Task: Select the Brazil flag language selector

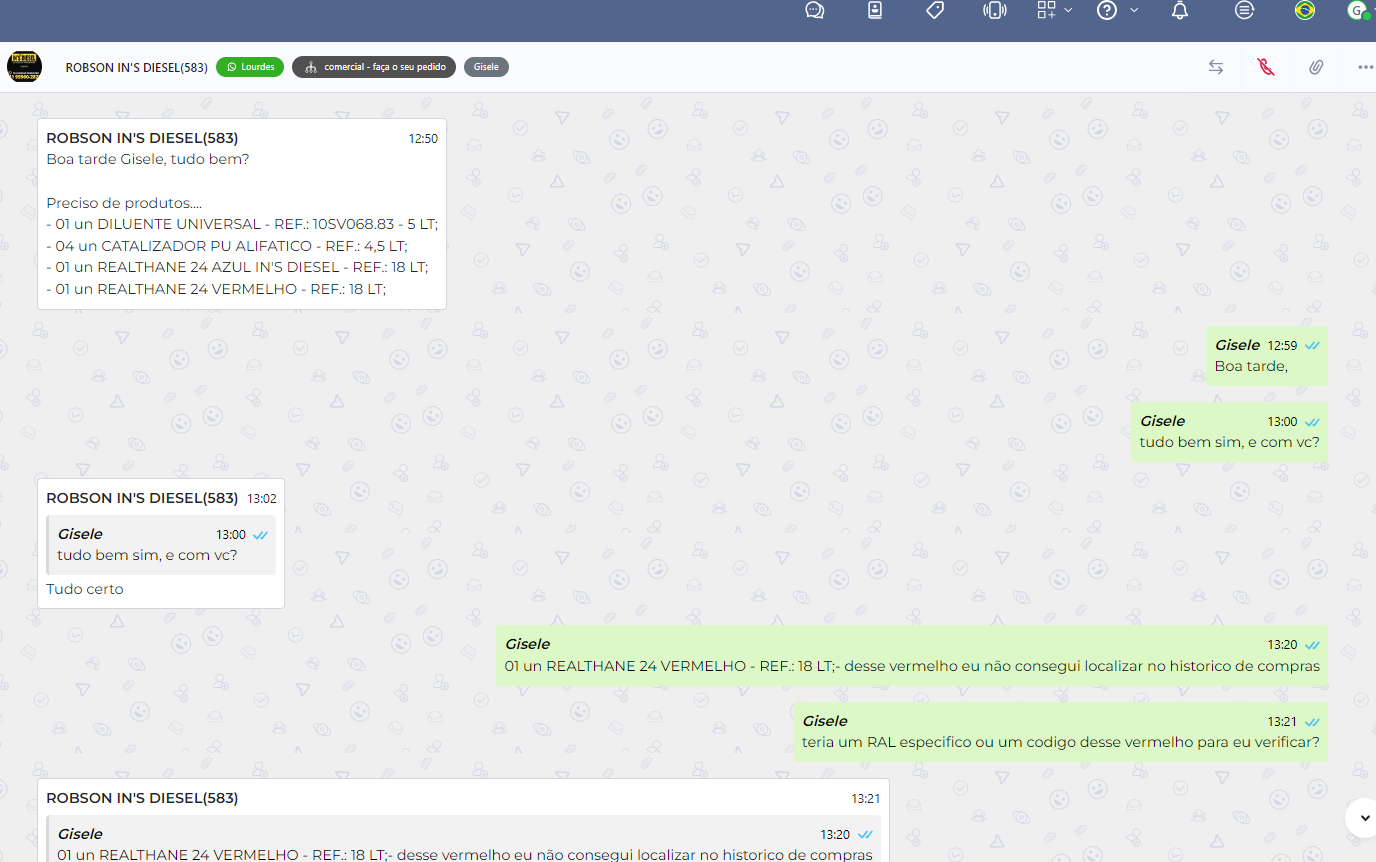Action: pos(1304,11)
